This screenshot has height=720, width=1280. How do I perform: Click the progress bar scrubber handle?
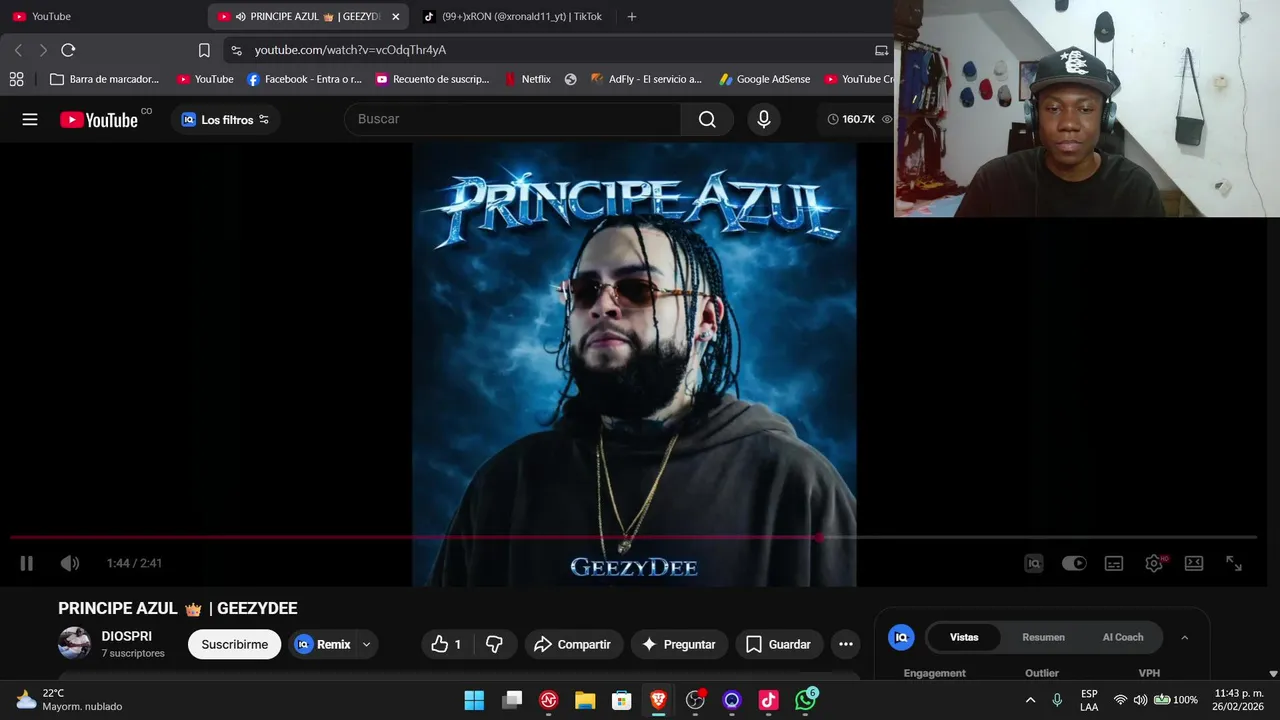(x=820, y=538)
